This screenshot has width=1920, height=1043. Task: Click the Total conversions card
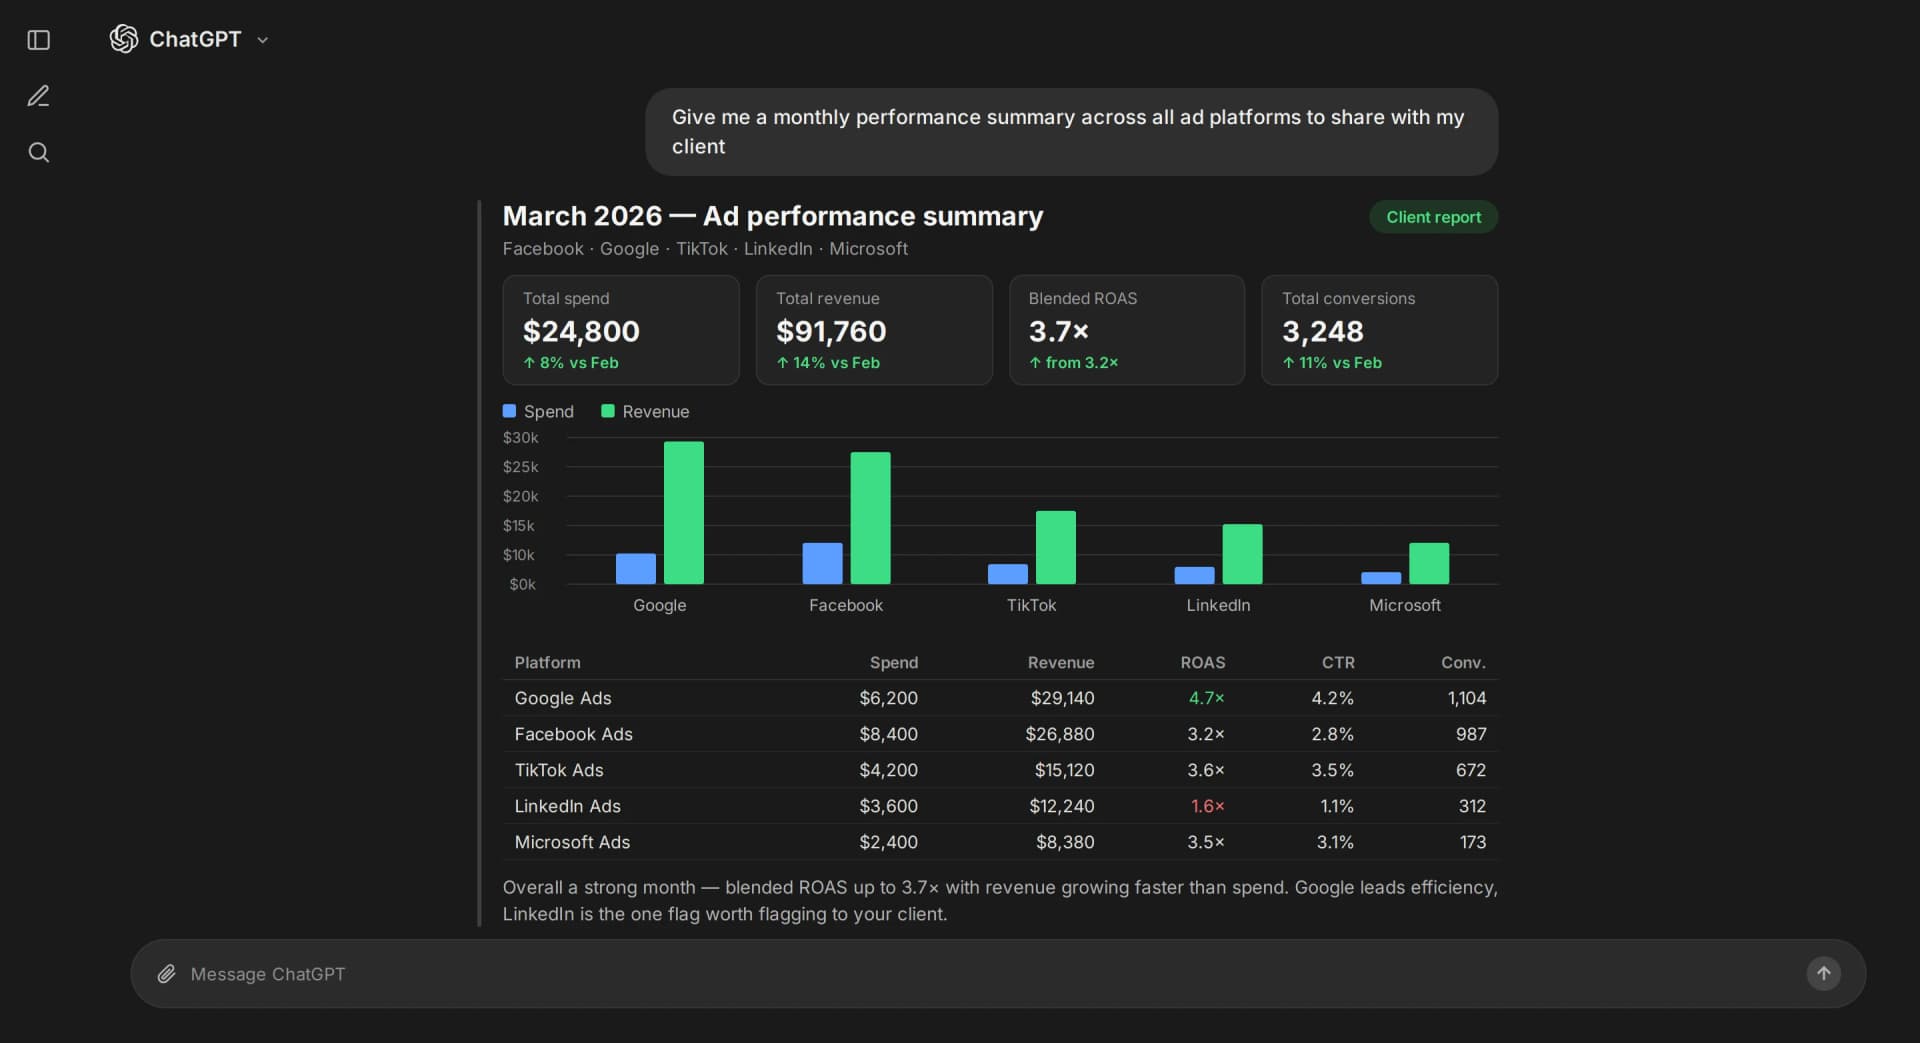pos(1380,330)
